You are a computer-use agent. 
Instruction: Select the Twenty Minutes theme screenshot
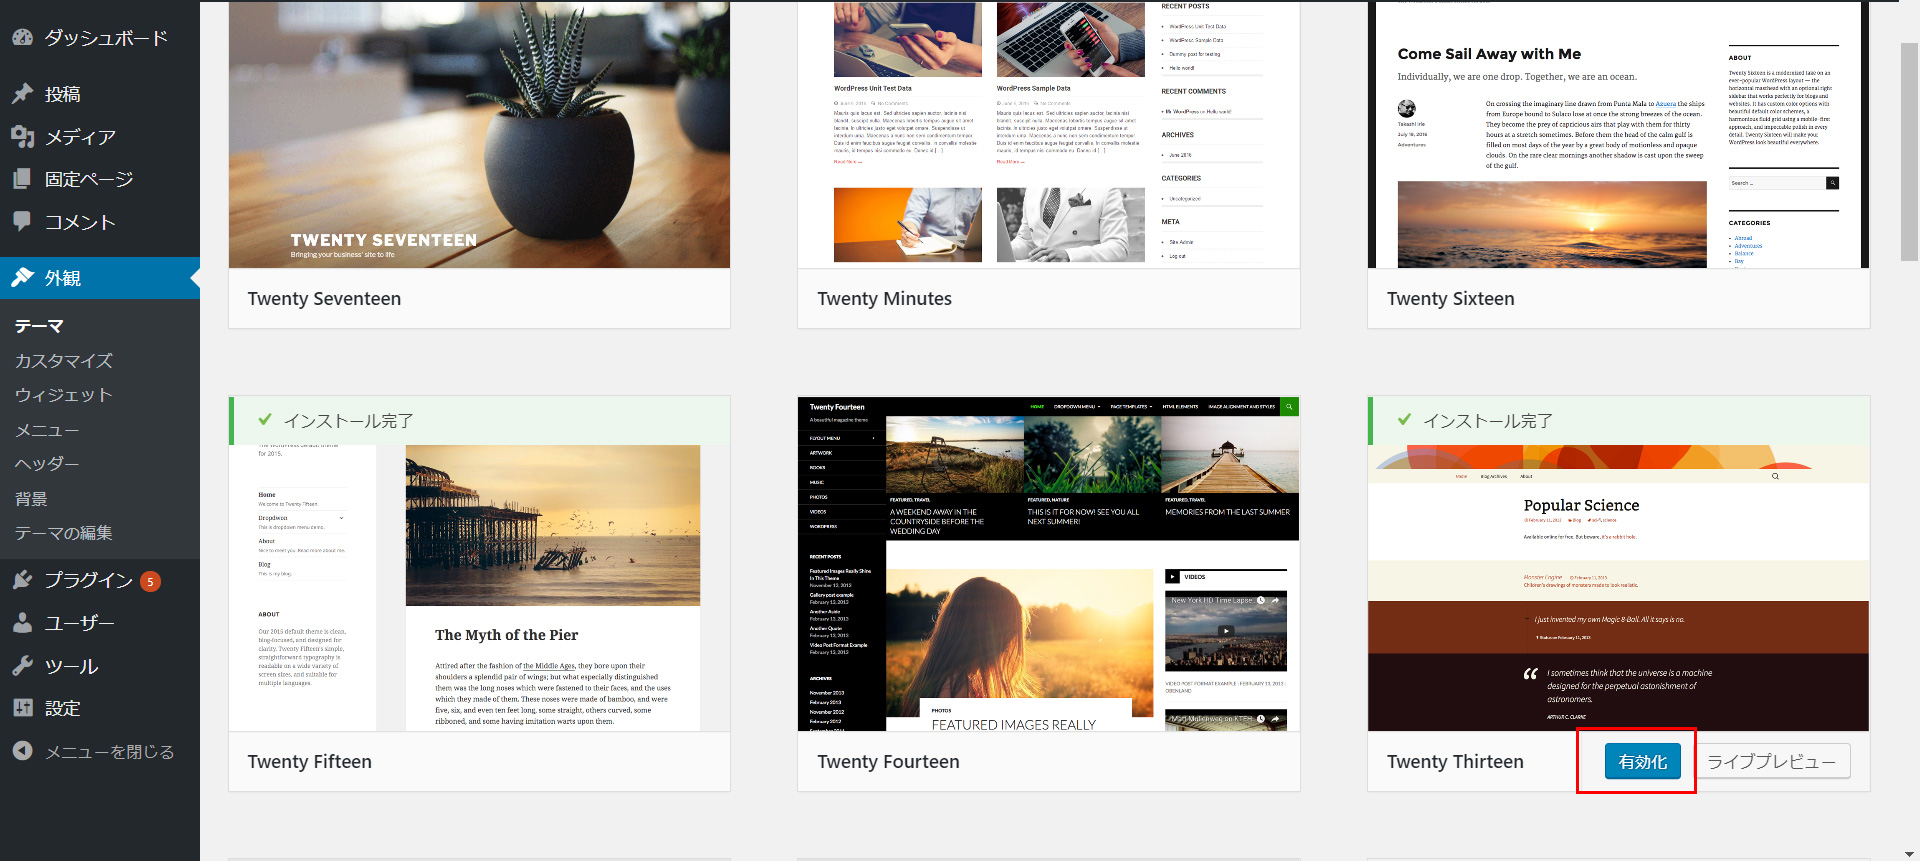click(1049, 135)
